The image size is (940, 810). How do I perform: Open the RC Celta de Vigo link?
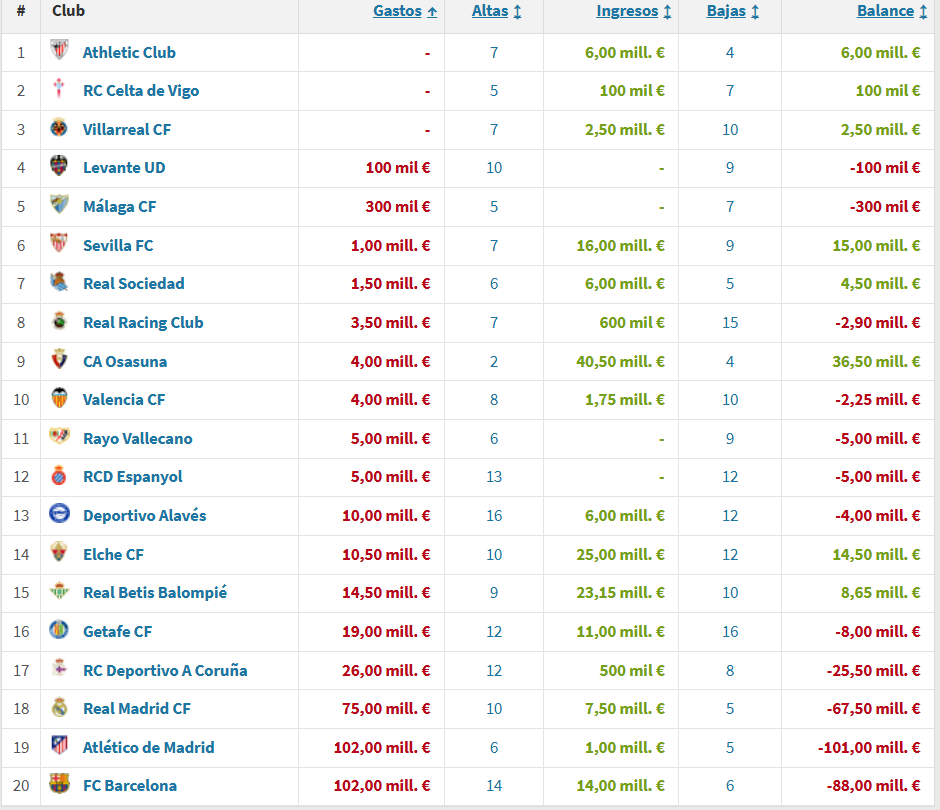coord(141,91)
